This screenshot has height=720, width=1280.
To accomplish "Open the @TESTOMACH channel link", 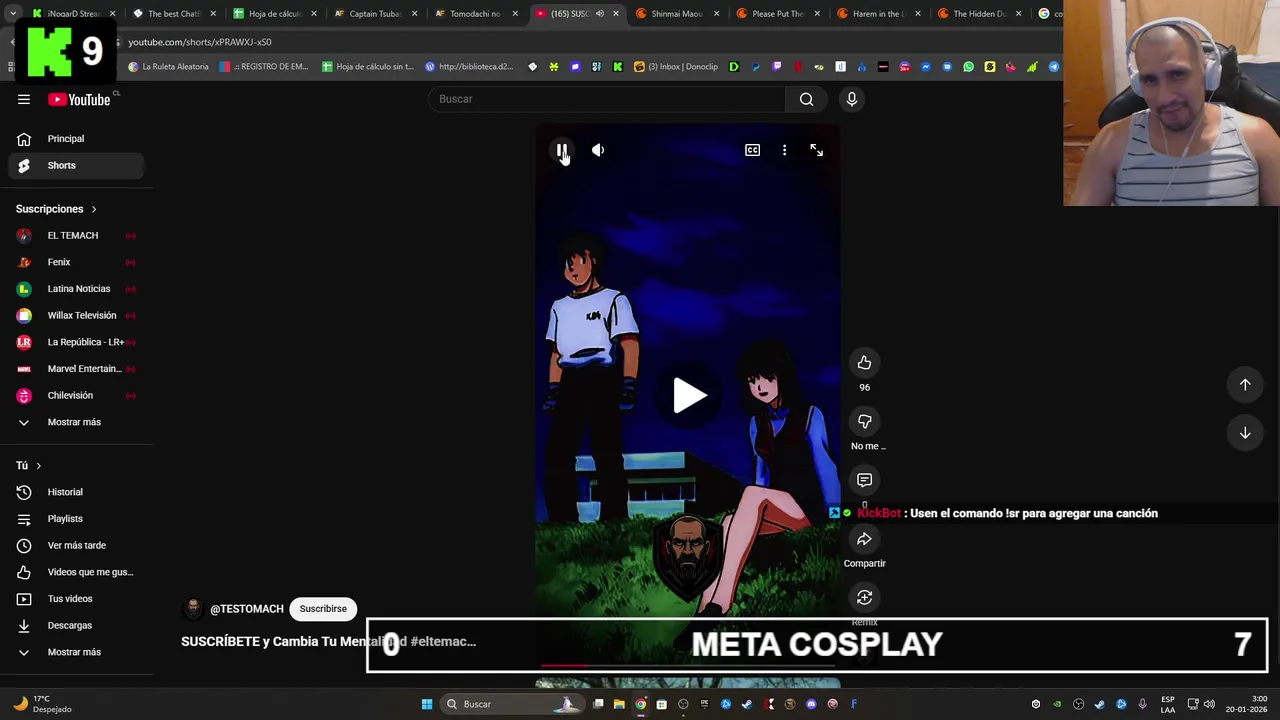I will pyautogui.click(x=247, y=609).
